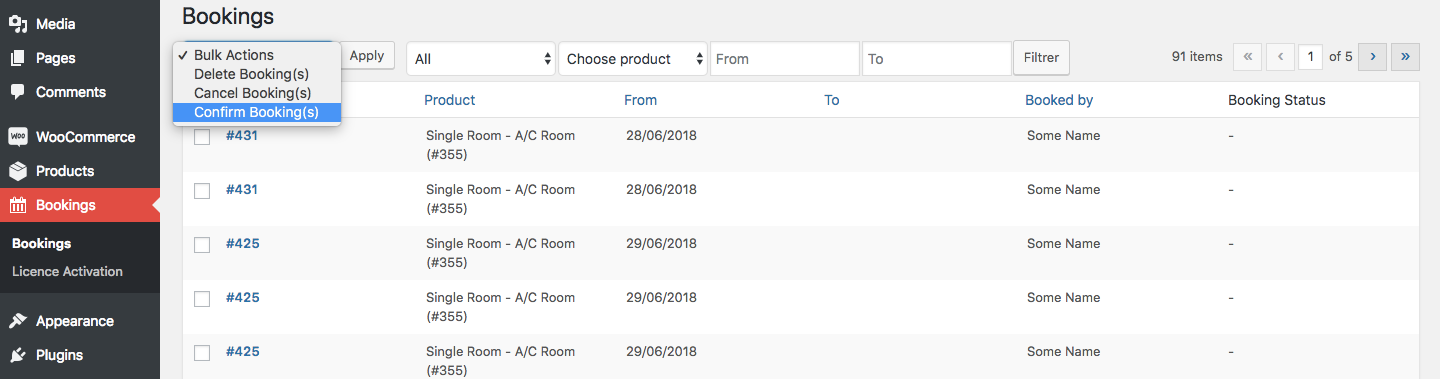The height and width of the screenshot is (379, 1440).
Task: Check the box beside first #425 booking
Action: pyautogui.click(x=202, y=245)
